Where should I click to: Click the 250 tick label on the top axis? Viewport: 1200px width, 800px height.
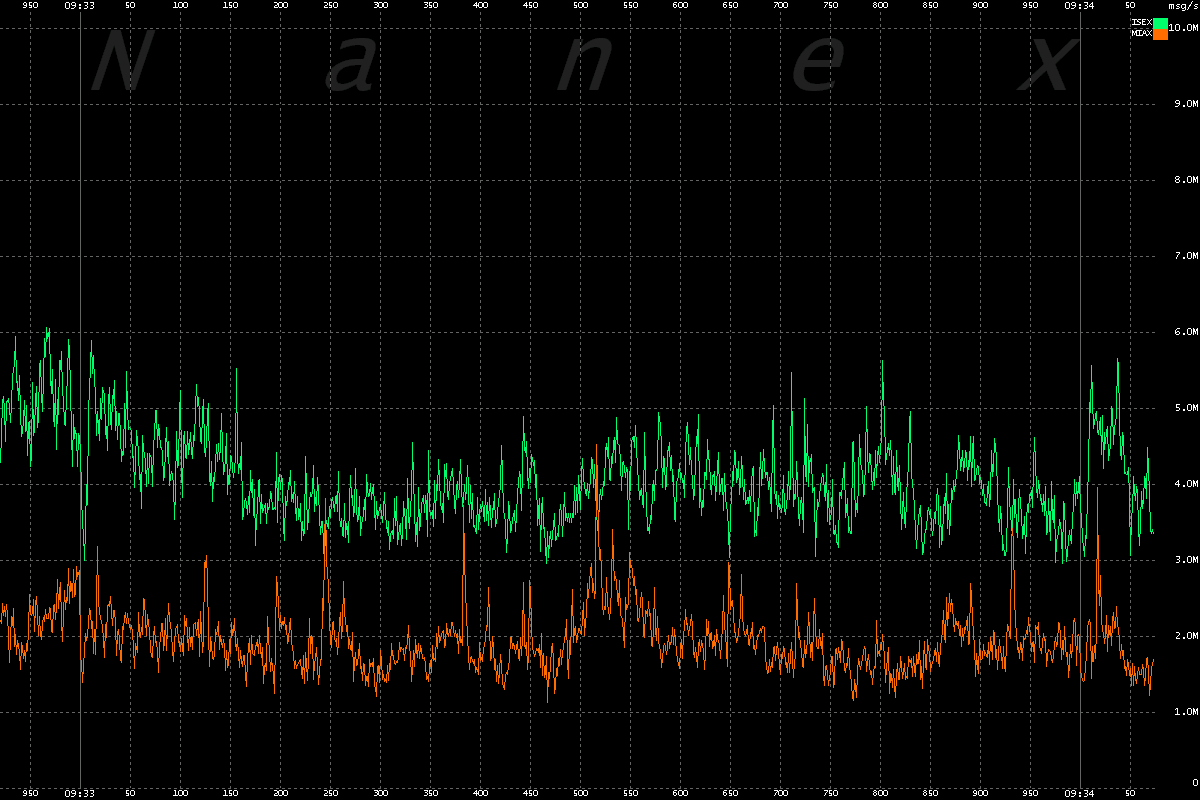[x=330, y=6]
